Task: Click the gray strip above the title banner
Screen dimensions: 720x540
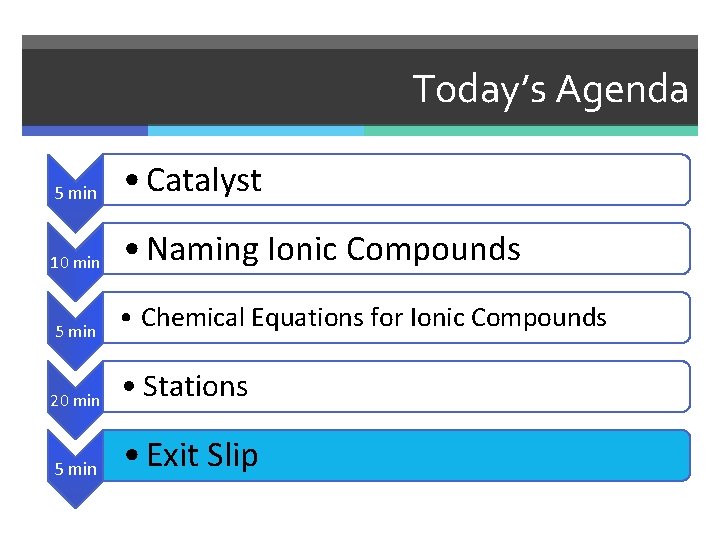Action: point(360,42)
